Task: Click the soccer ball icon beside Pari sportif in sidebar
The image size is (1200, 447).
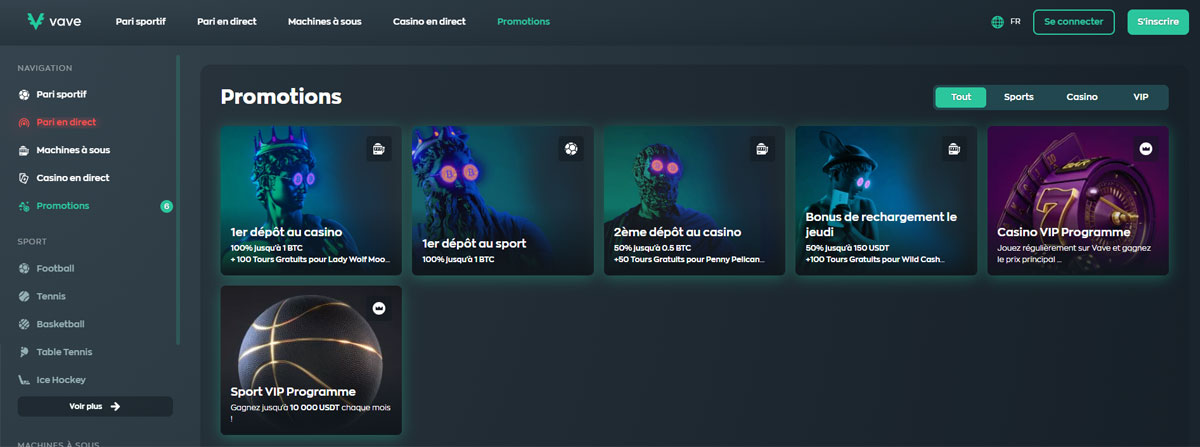Action: [24, 94]
